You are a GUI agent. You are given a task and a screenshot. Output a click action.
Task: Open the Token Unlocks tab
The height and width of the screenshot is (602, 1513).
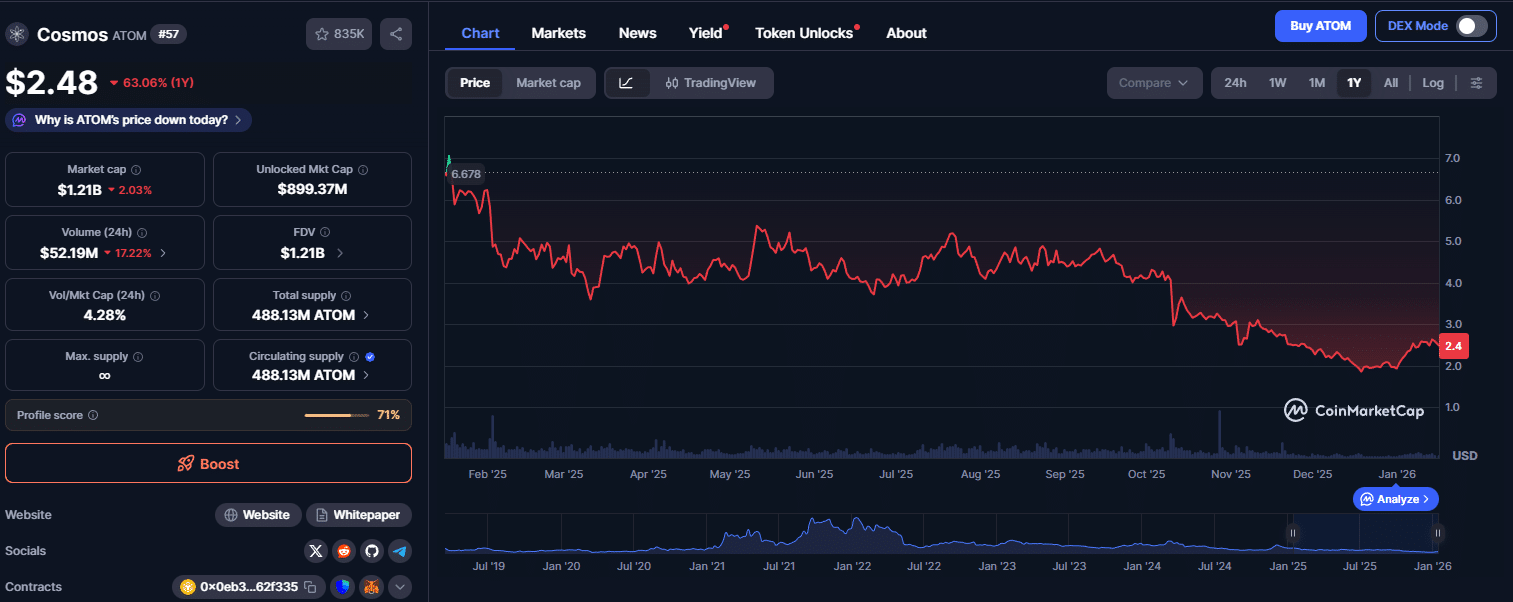click(x=803, y=32)
